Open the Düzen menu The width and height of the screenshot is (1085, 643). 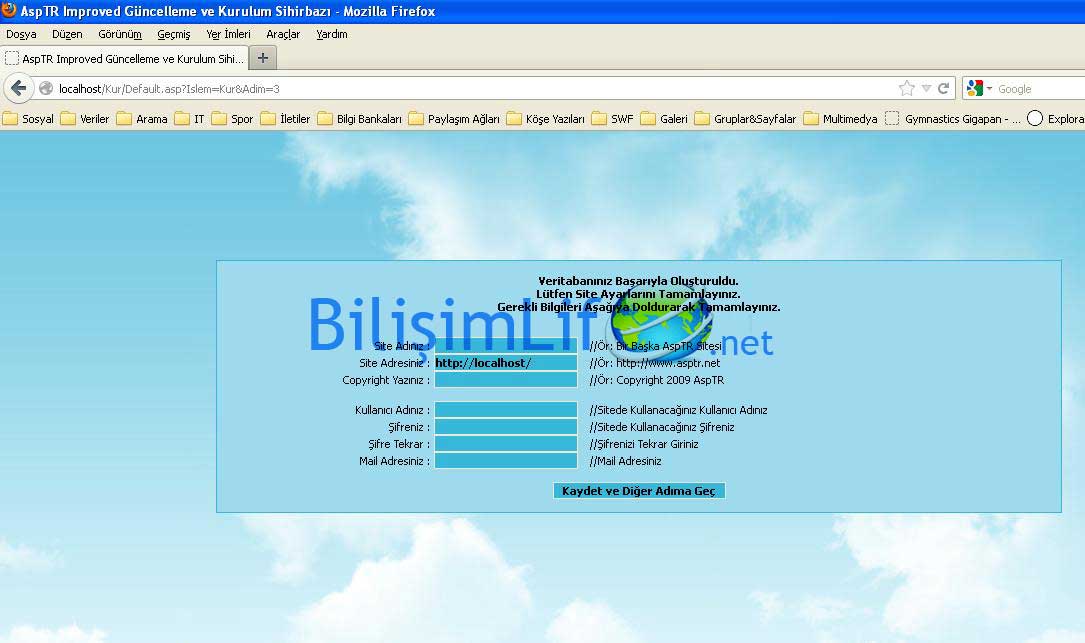point(67,34)
